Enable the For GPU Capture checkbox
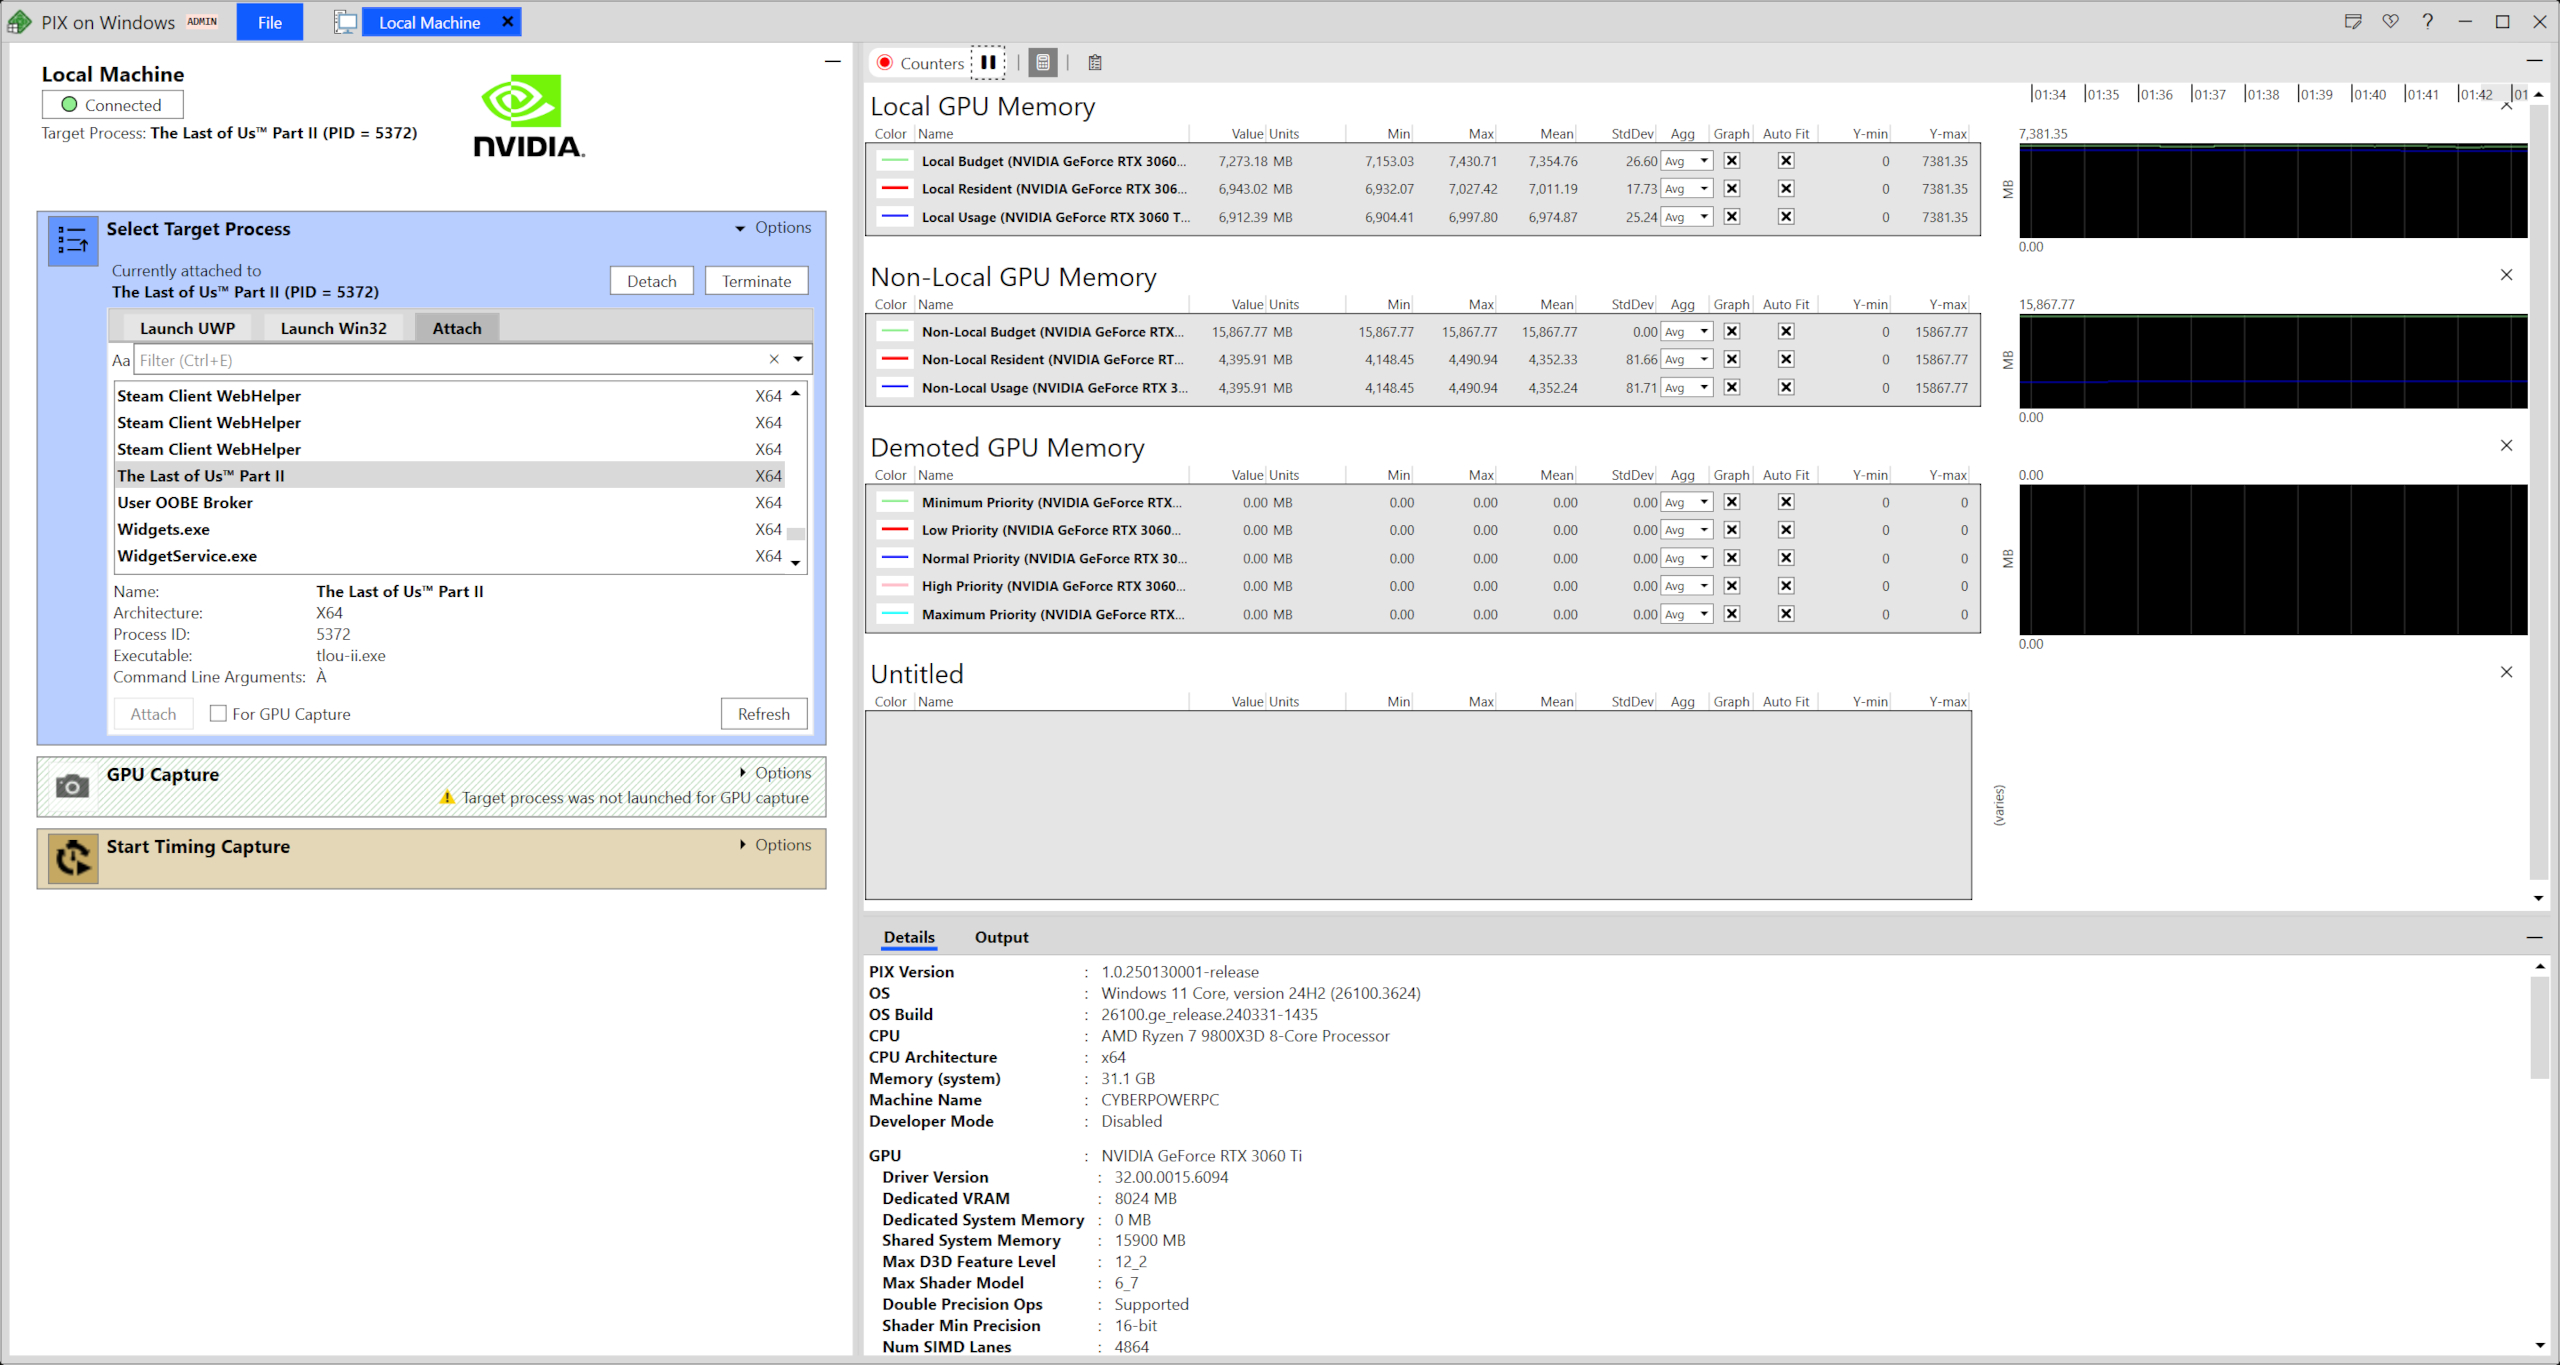The image size is (2560, 1365). (218, 713)
